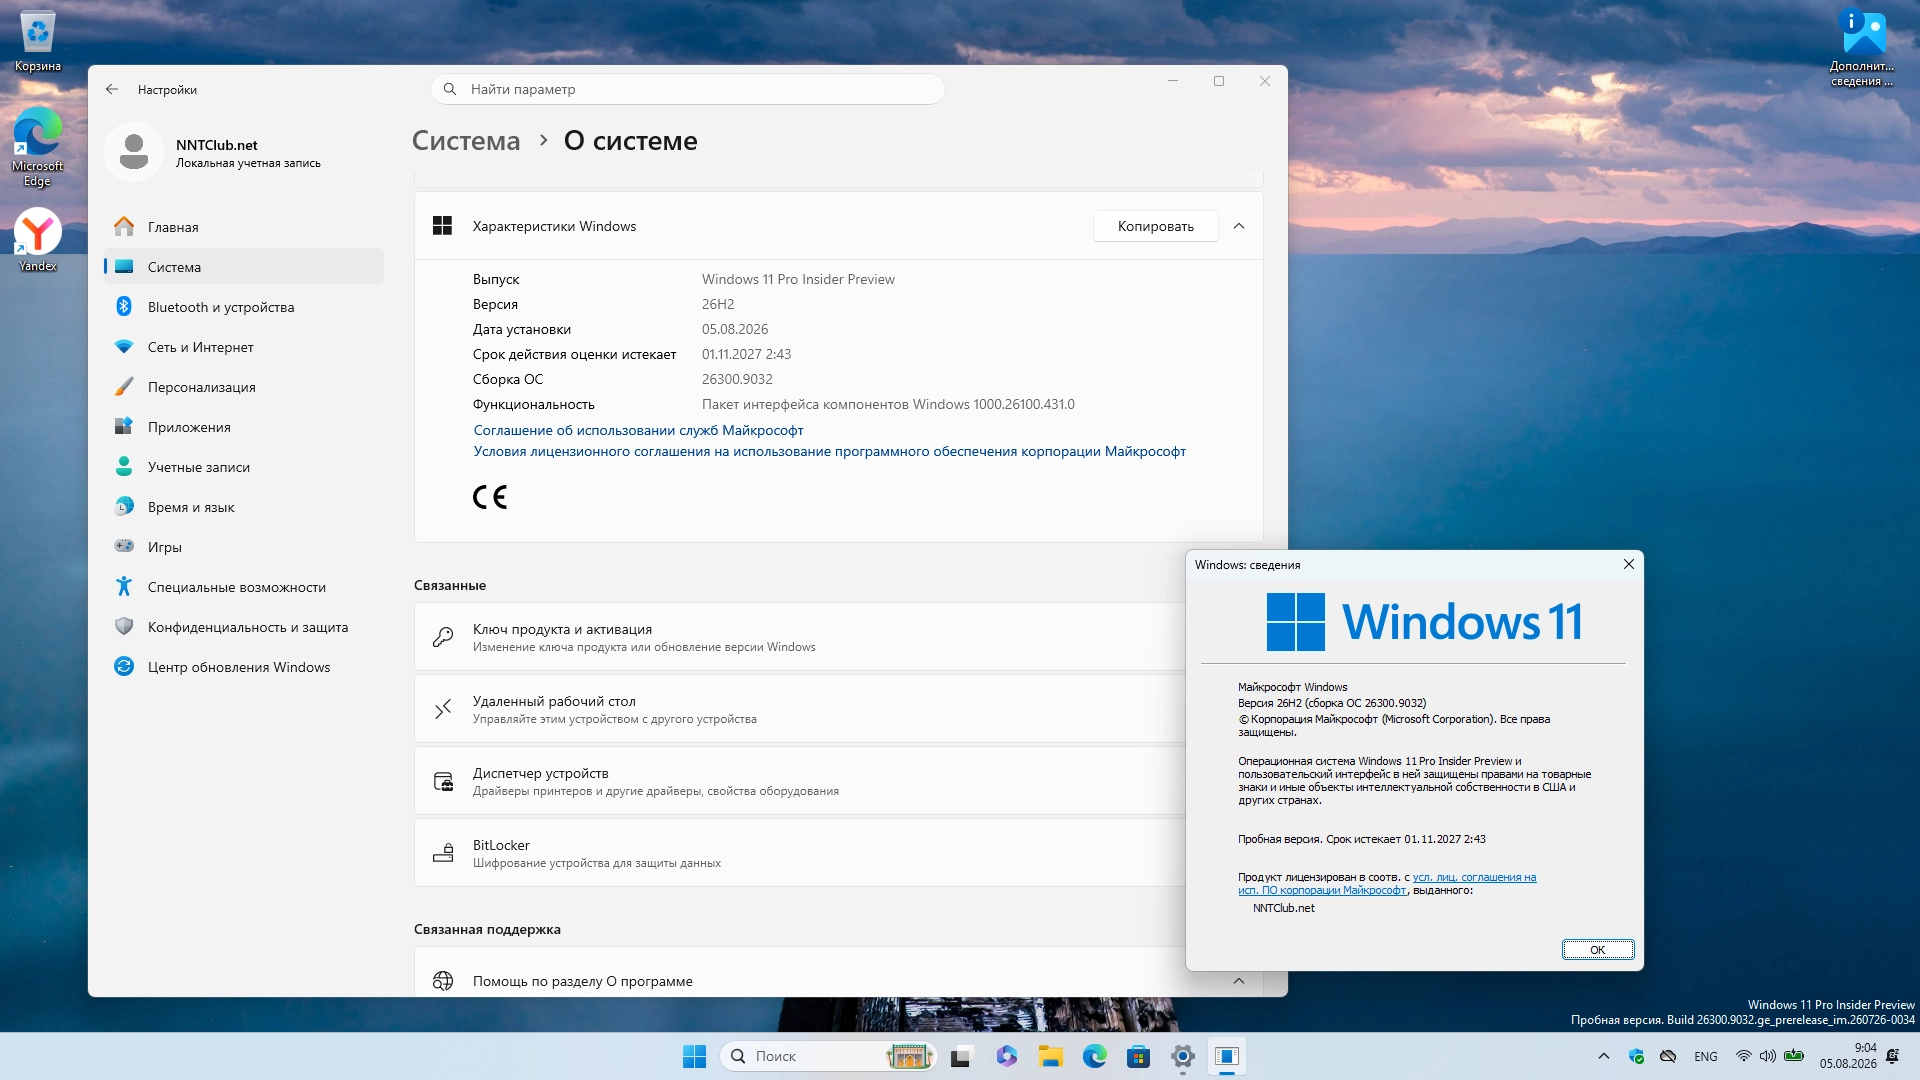This screenshot has width=1920, height=1080.
Task: Launch Microsoft 365 Copilot from taskbar
Action: (x=1006, y=1056)
